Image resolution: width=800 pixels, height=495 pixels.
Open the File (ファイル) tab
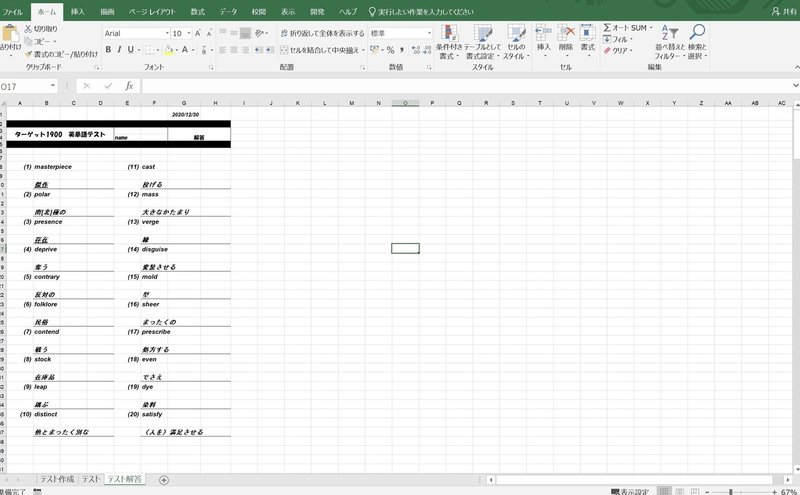pos(13,12)
